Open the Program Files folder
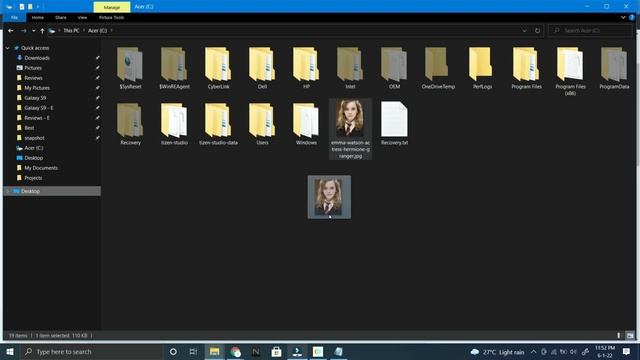Viewport: 640px width, 360px height. click(527, 68)
